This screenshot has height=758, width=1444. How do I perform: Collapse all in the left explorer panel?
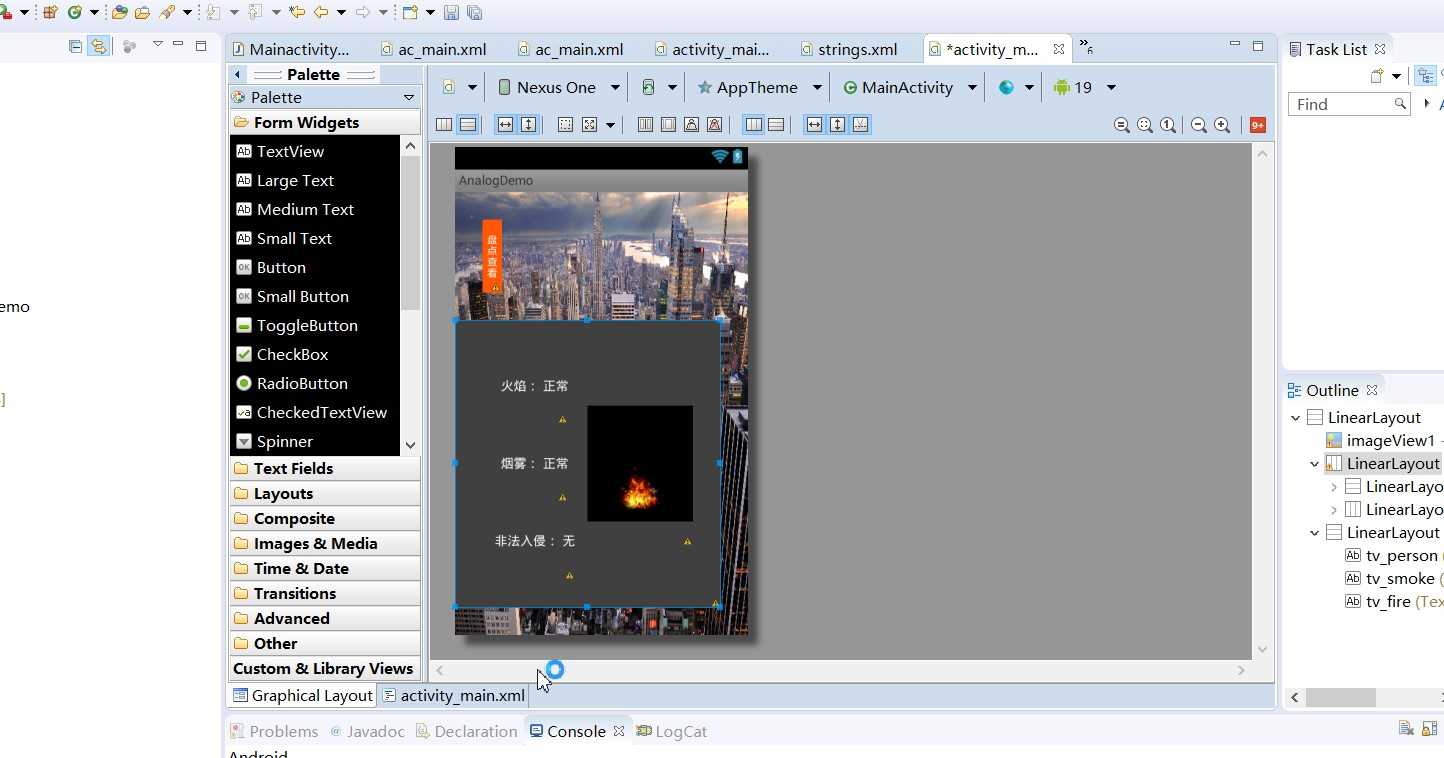pyautogui.click(x=75, y=46)
